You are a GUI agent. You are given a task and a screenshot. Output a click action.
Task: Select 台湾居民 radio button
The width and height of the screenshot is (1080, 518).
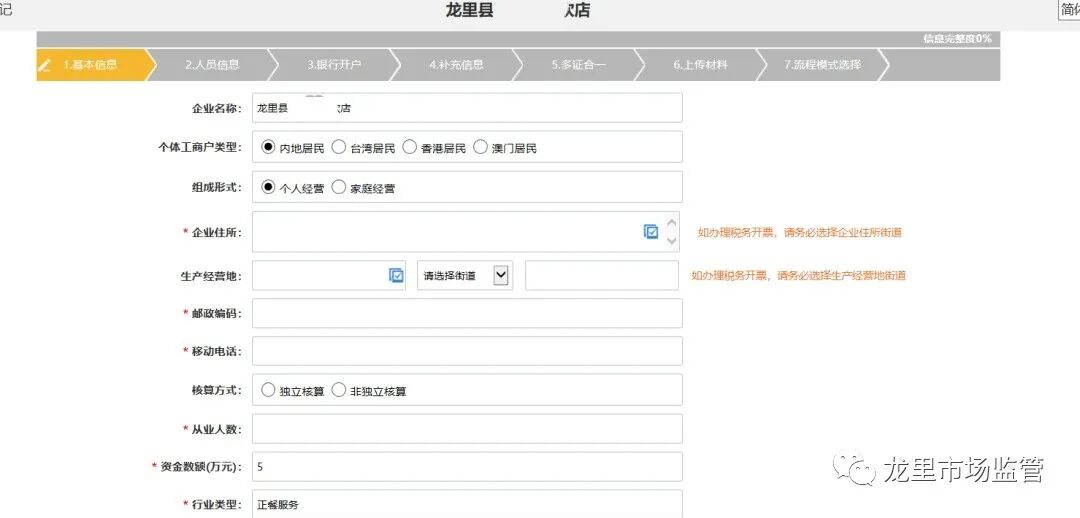pyautogui.click(x=339, y=147)
